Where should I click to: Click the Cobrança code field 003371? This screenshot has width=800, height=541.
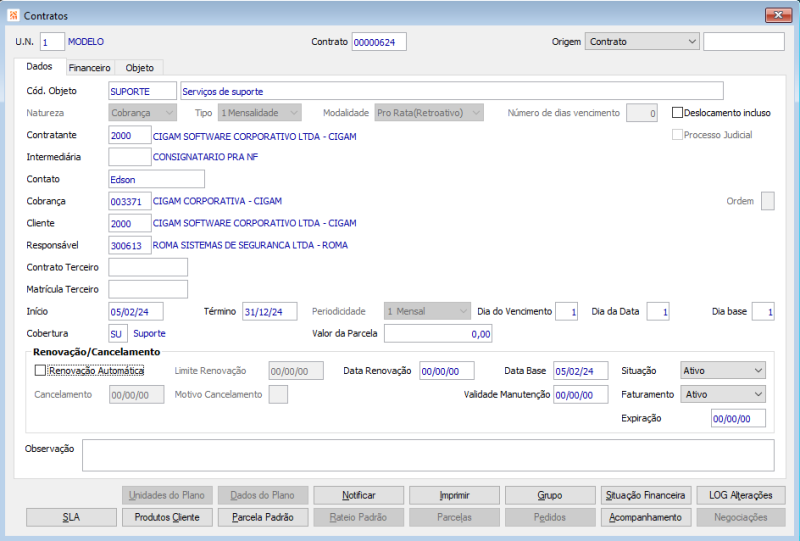click(130, 201)
